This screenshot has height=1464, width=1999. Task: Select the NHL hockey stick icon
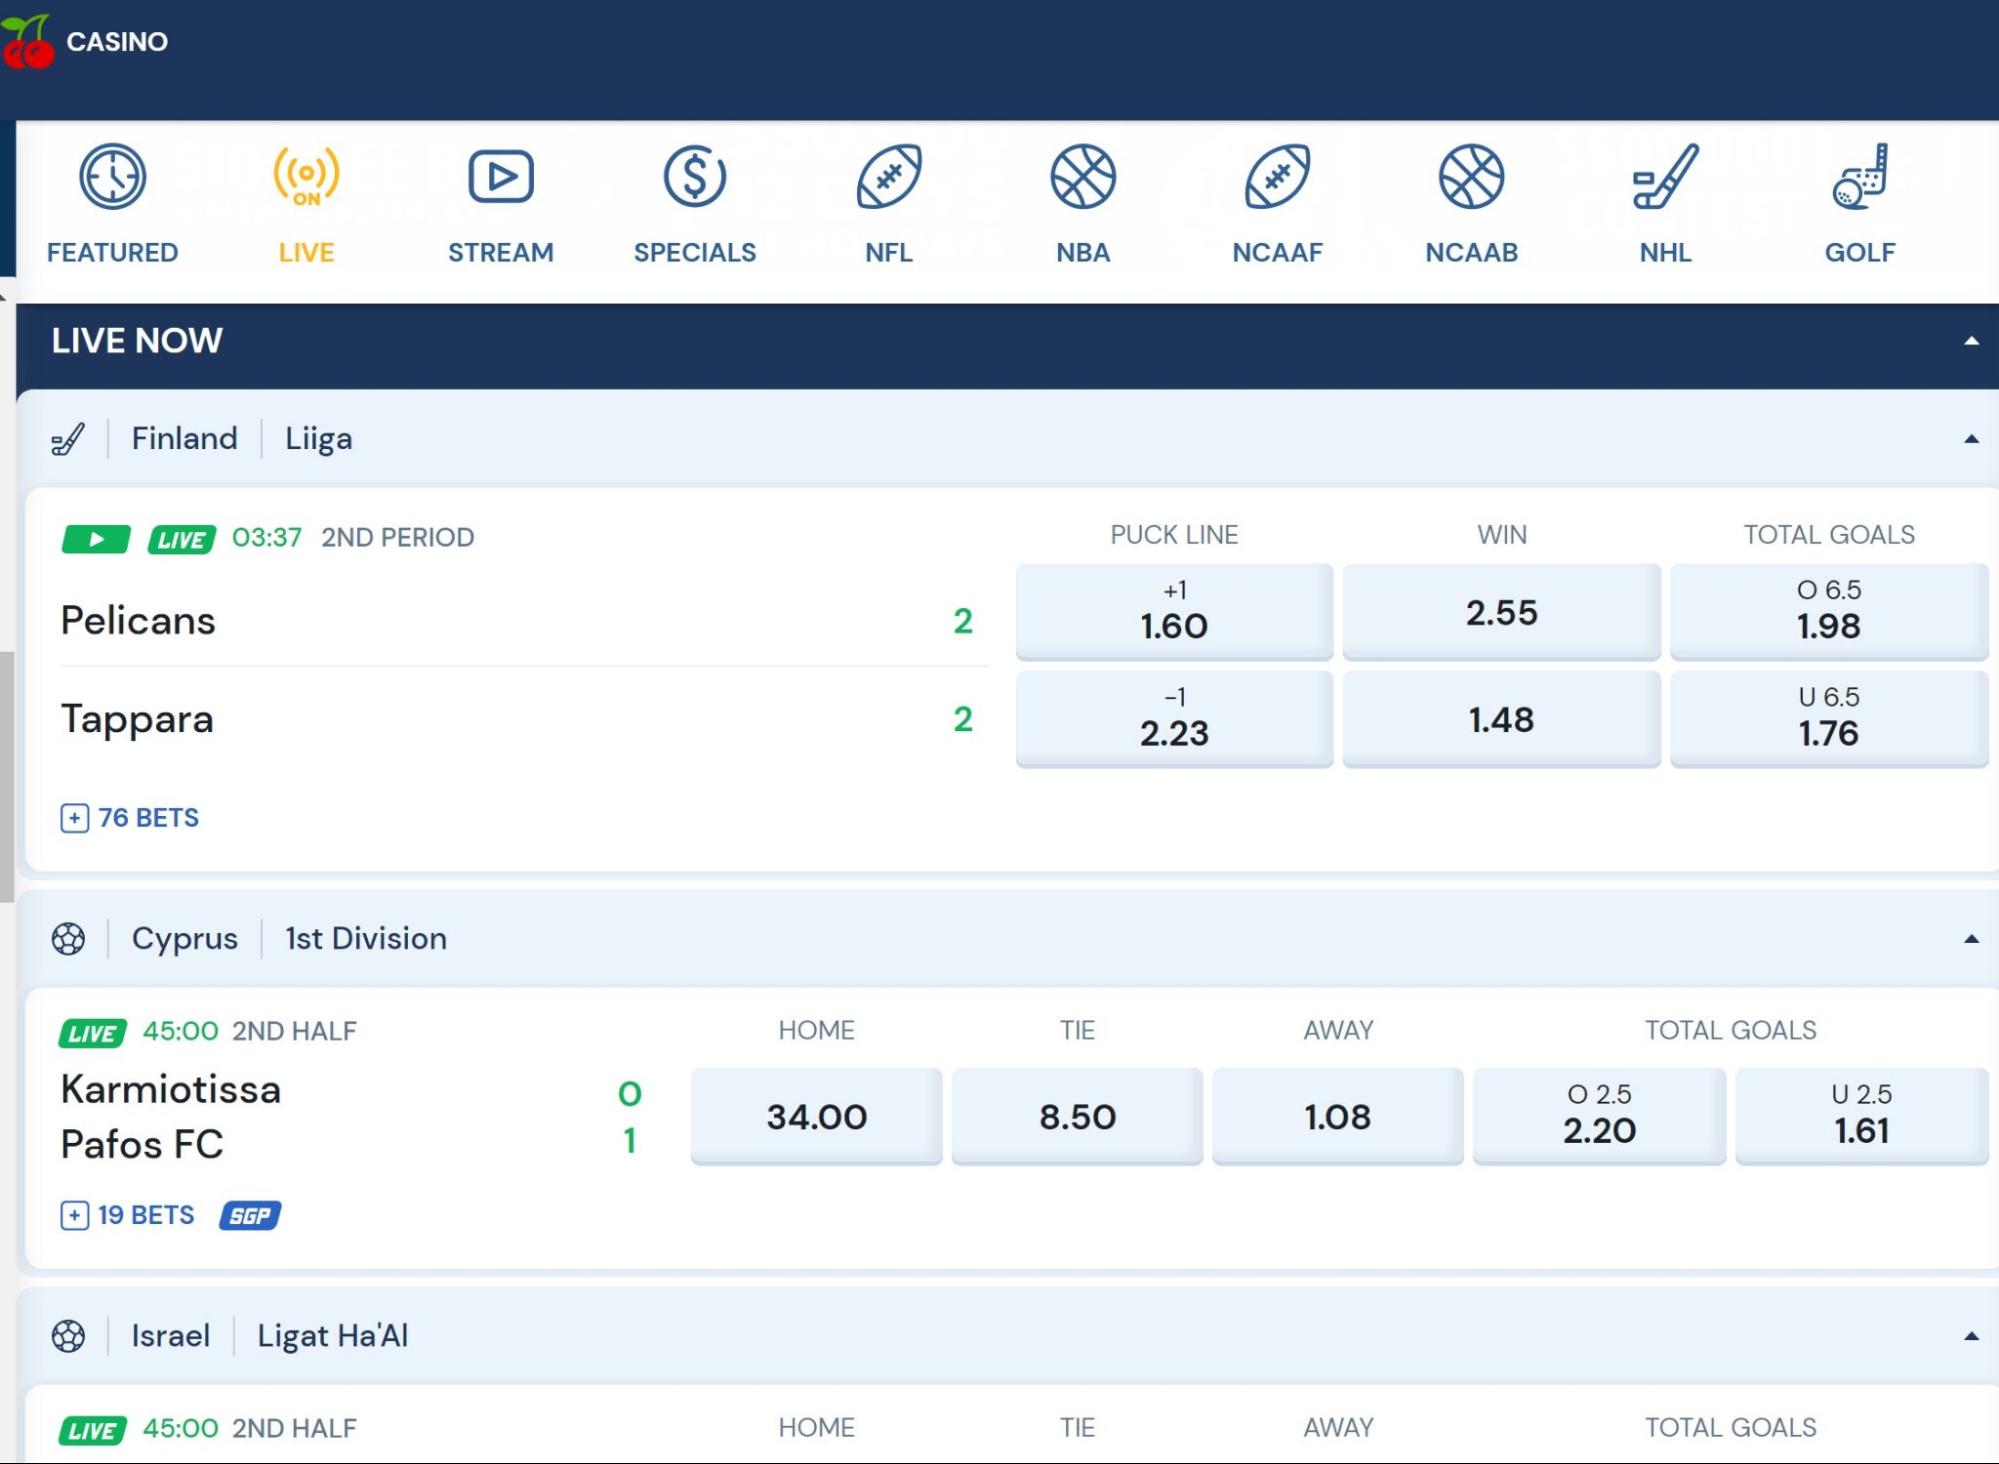(x=1665, y=177)
